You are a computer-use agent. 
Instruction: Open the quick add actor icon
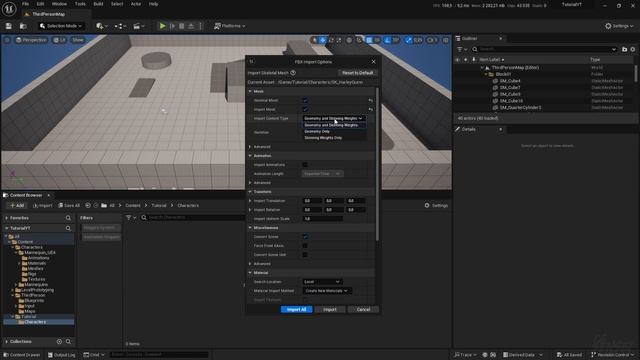(x=102, y=26)
